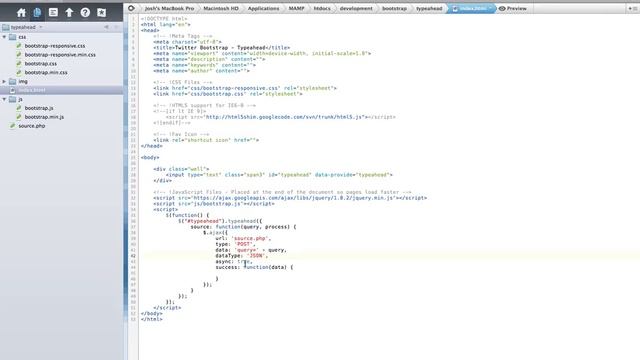Select the index.html tab in path bar

pyautogui.click(x=472, y=9)
